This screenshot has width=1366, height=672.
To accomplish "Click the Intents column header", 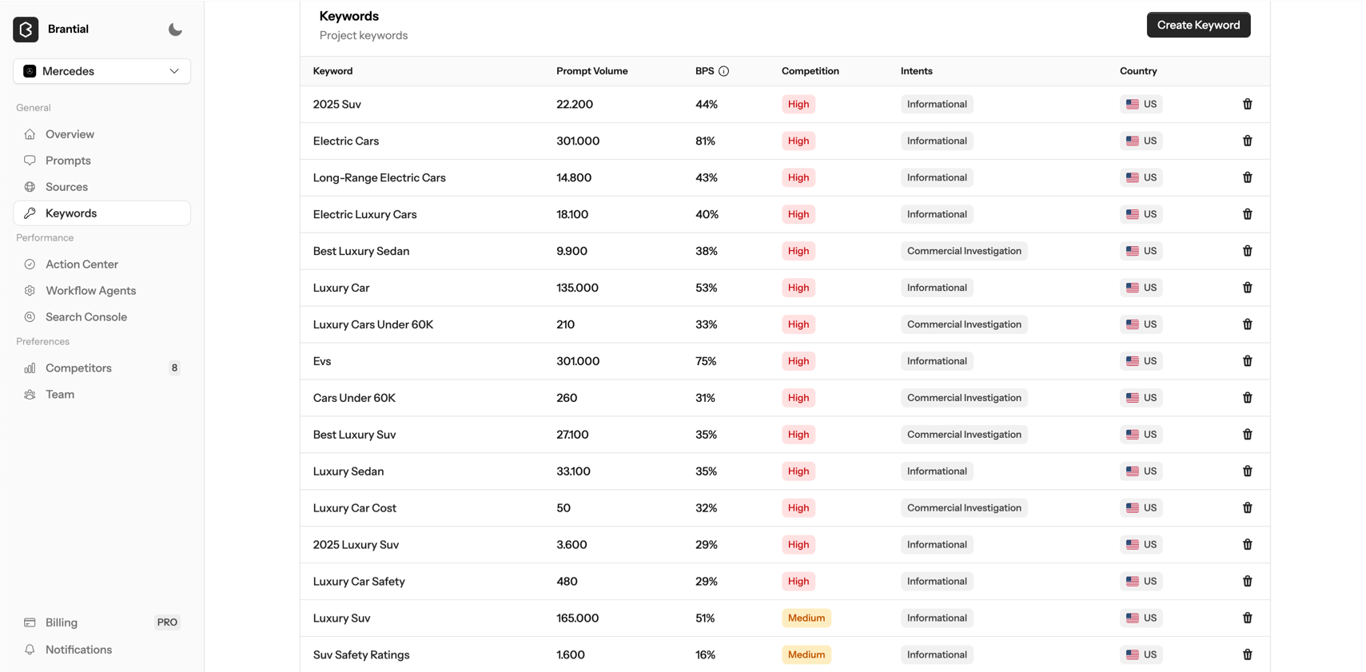I will click(x=916, y=70).
